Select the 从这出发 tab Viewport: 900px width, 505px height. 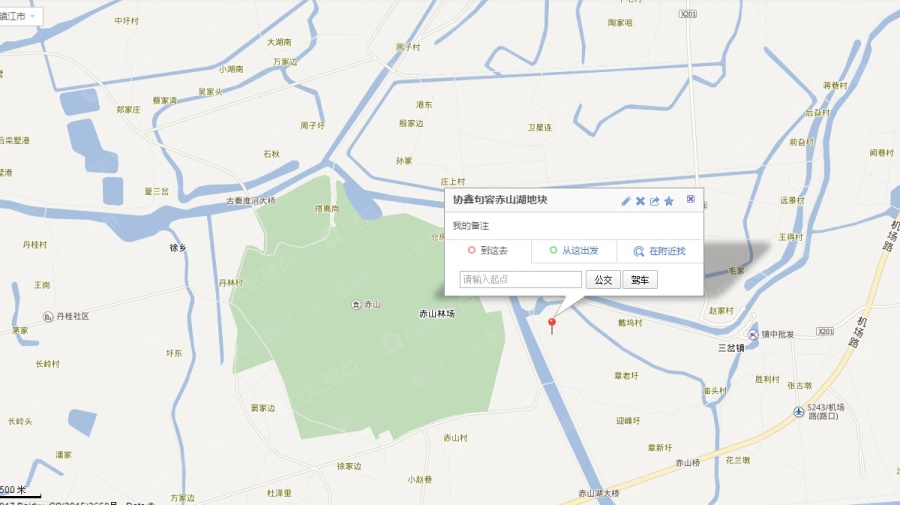click(x=574, y=251)
